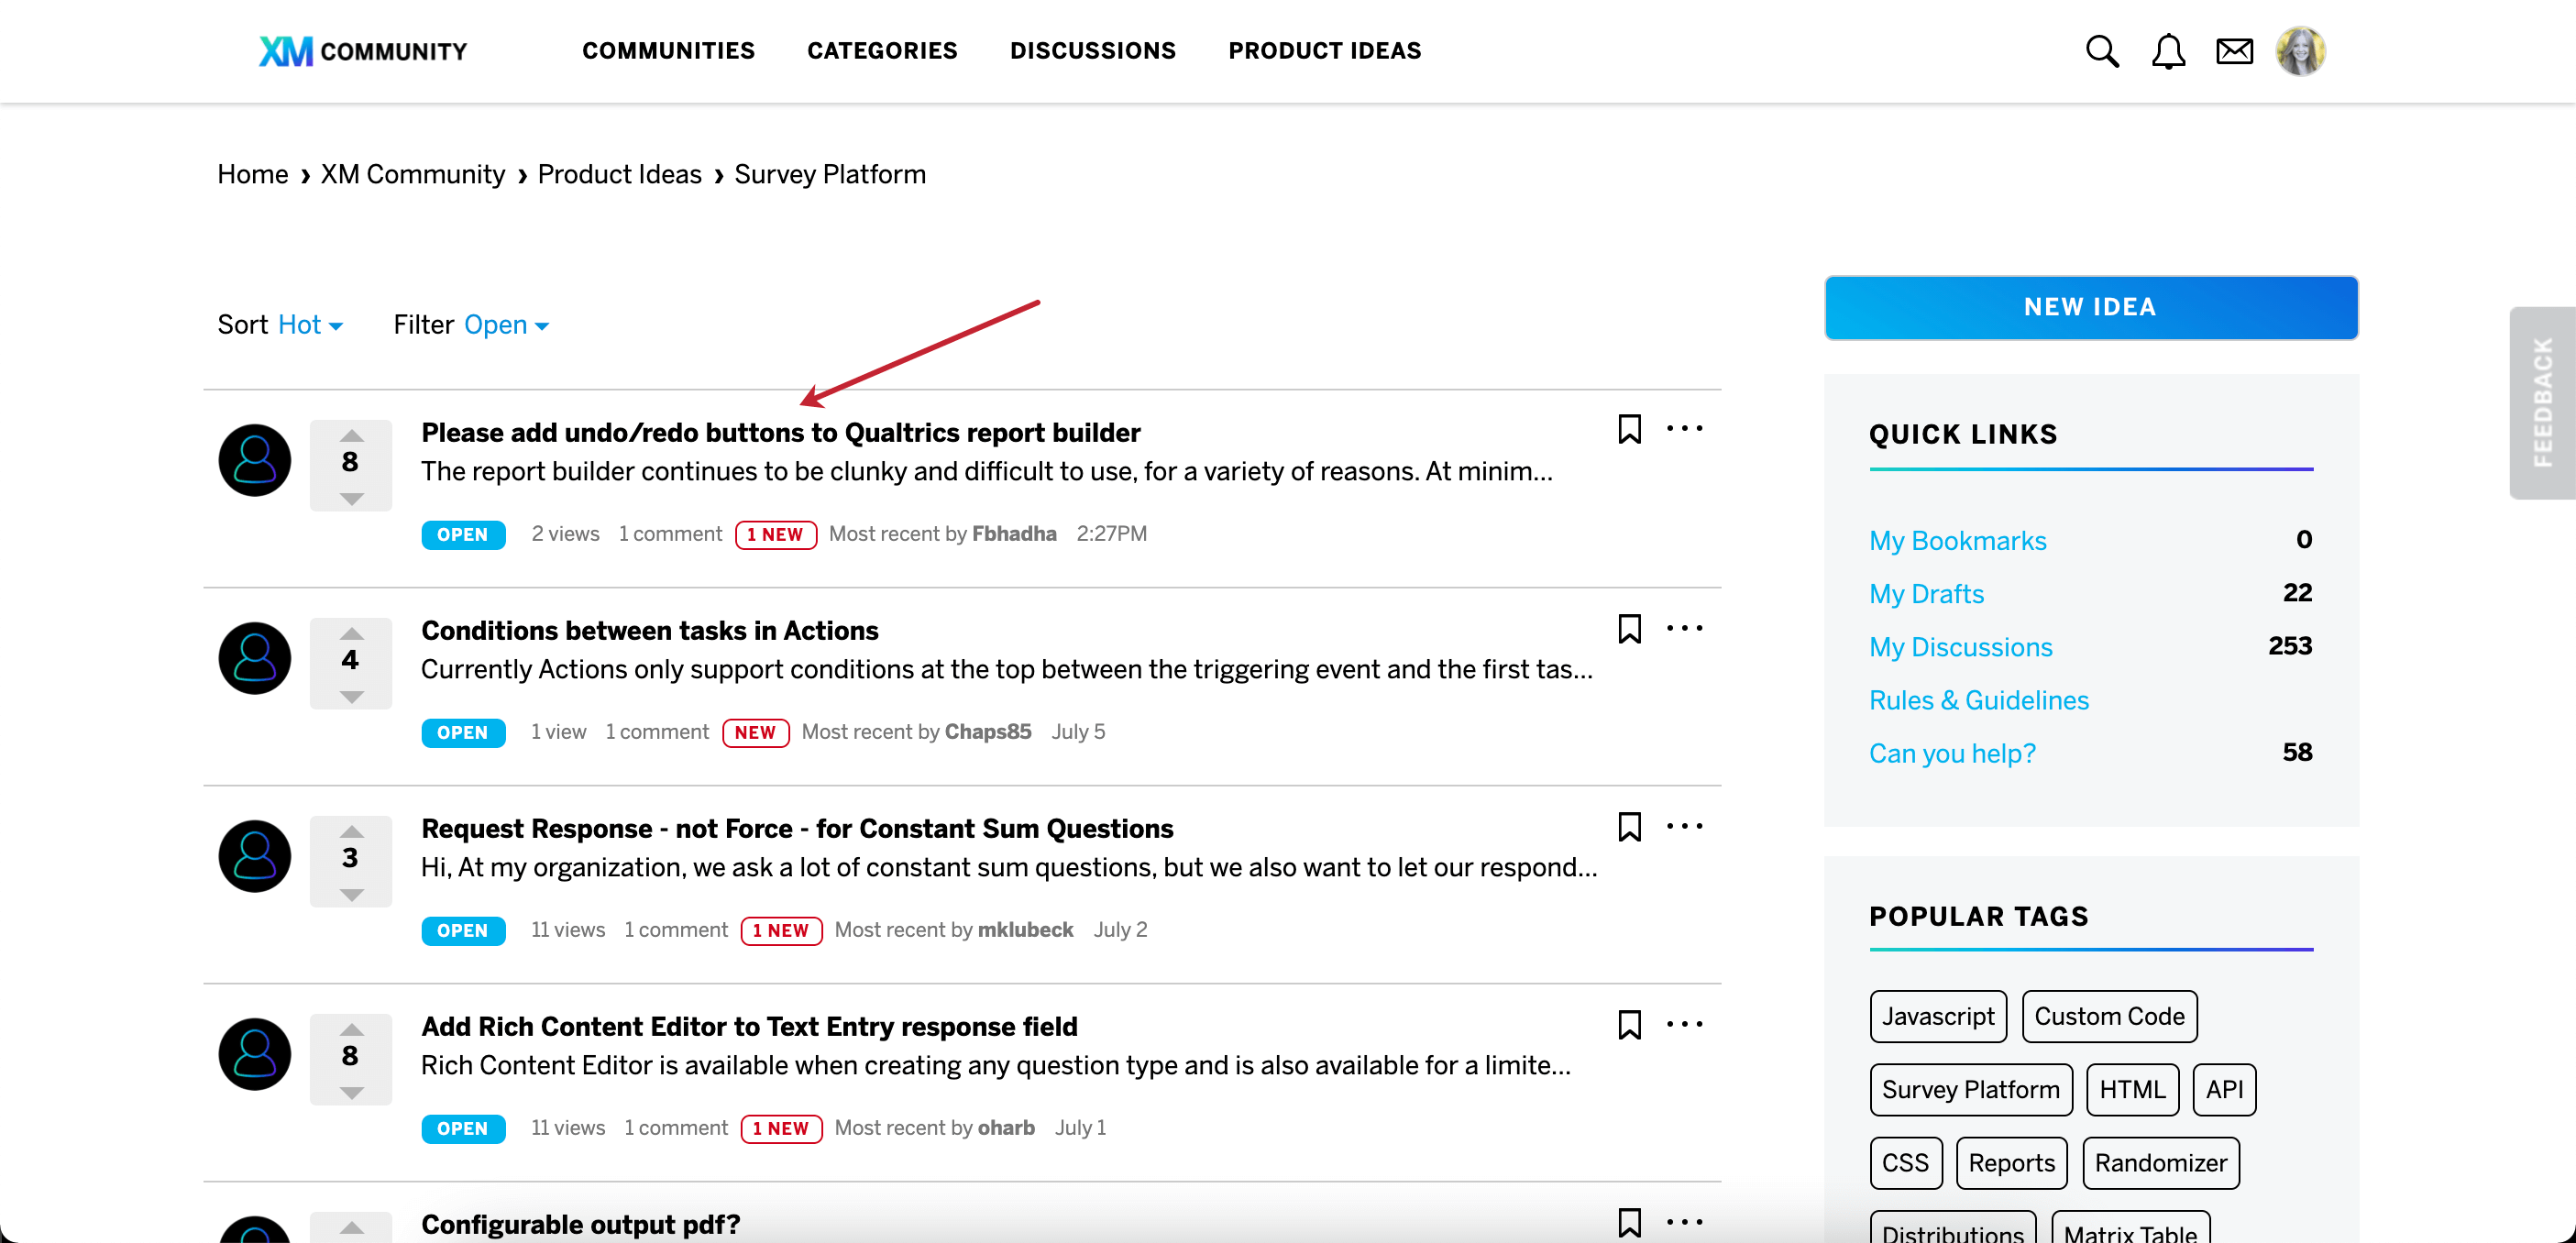Click the notifications bell icon
The width and height of the screenshot is (2576, 1243).
click(2167, 51)
